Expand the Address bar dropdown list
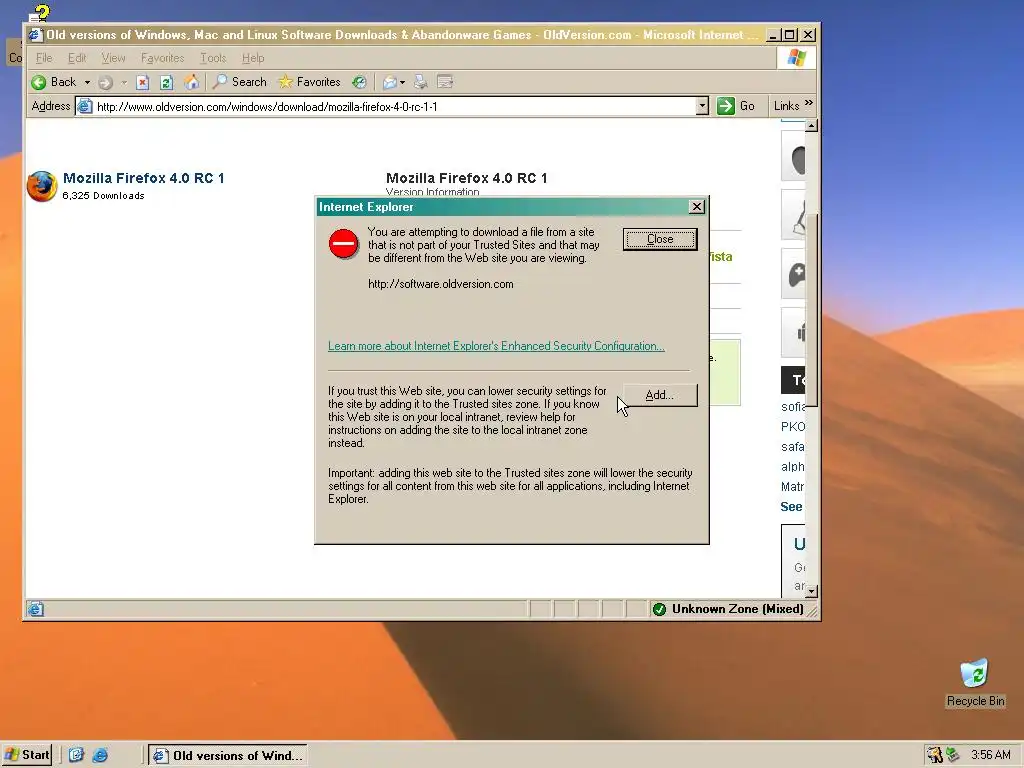 point(702,106)
